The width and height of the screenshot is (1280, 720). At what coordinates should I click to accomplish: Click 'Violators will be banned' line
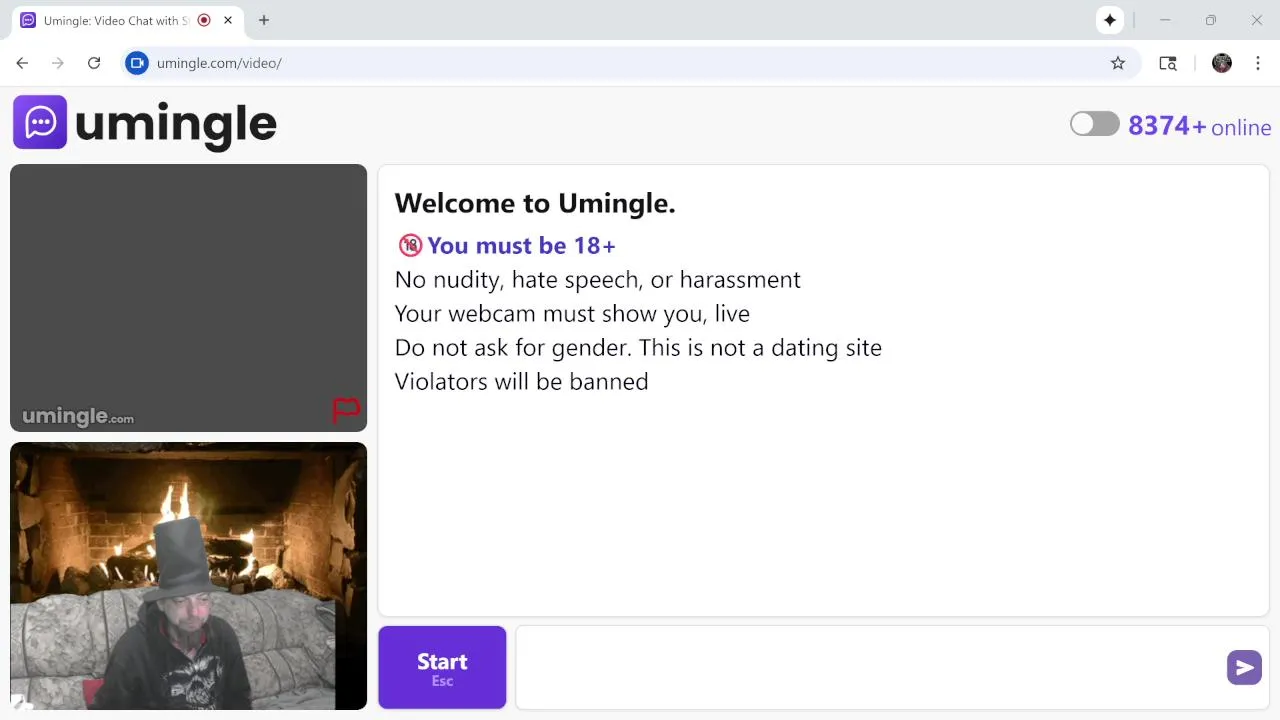[521, 382]
